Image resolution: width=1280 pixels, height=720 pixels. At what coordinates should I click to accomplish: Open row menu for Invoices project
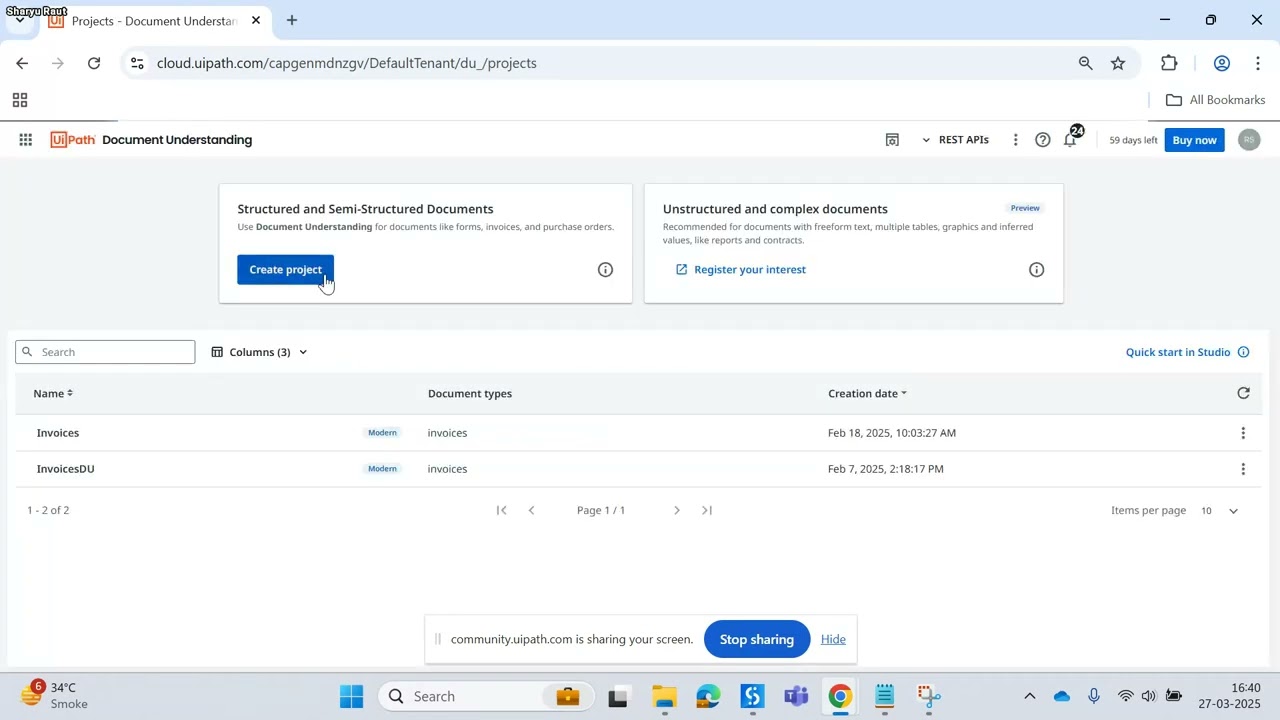click(1243, 433)
